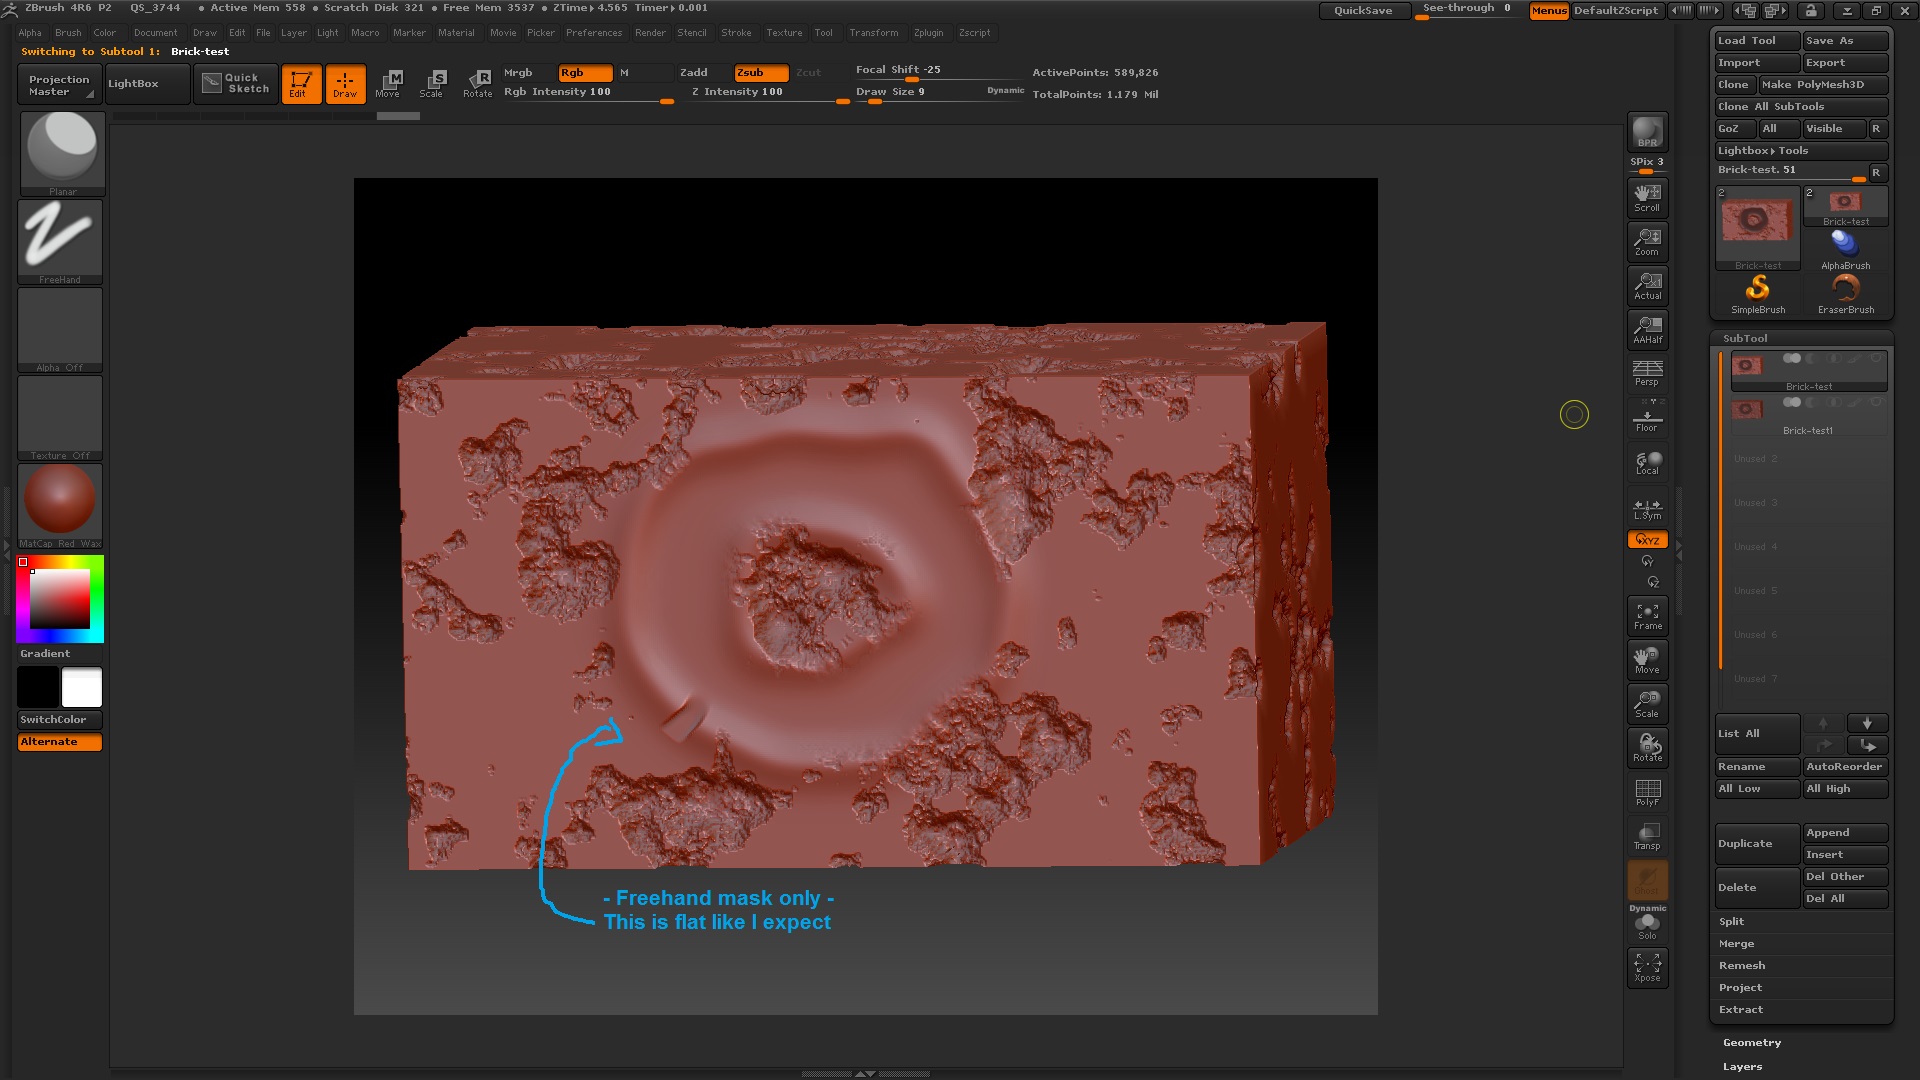Select the Rotate mode in top toolbar
This screenshot has width=1920, height=1080.
pos(478,83)
